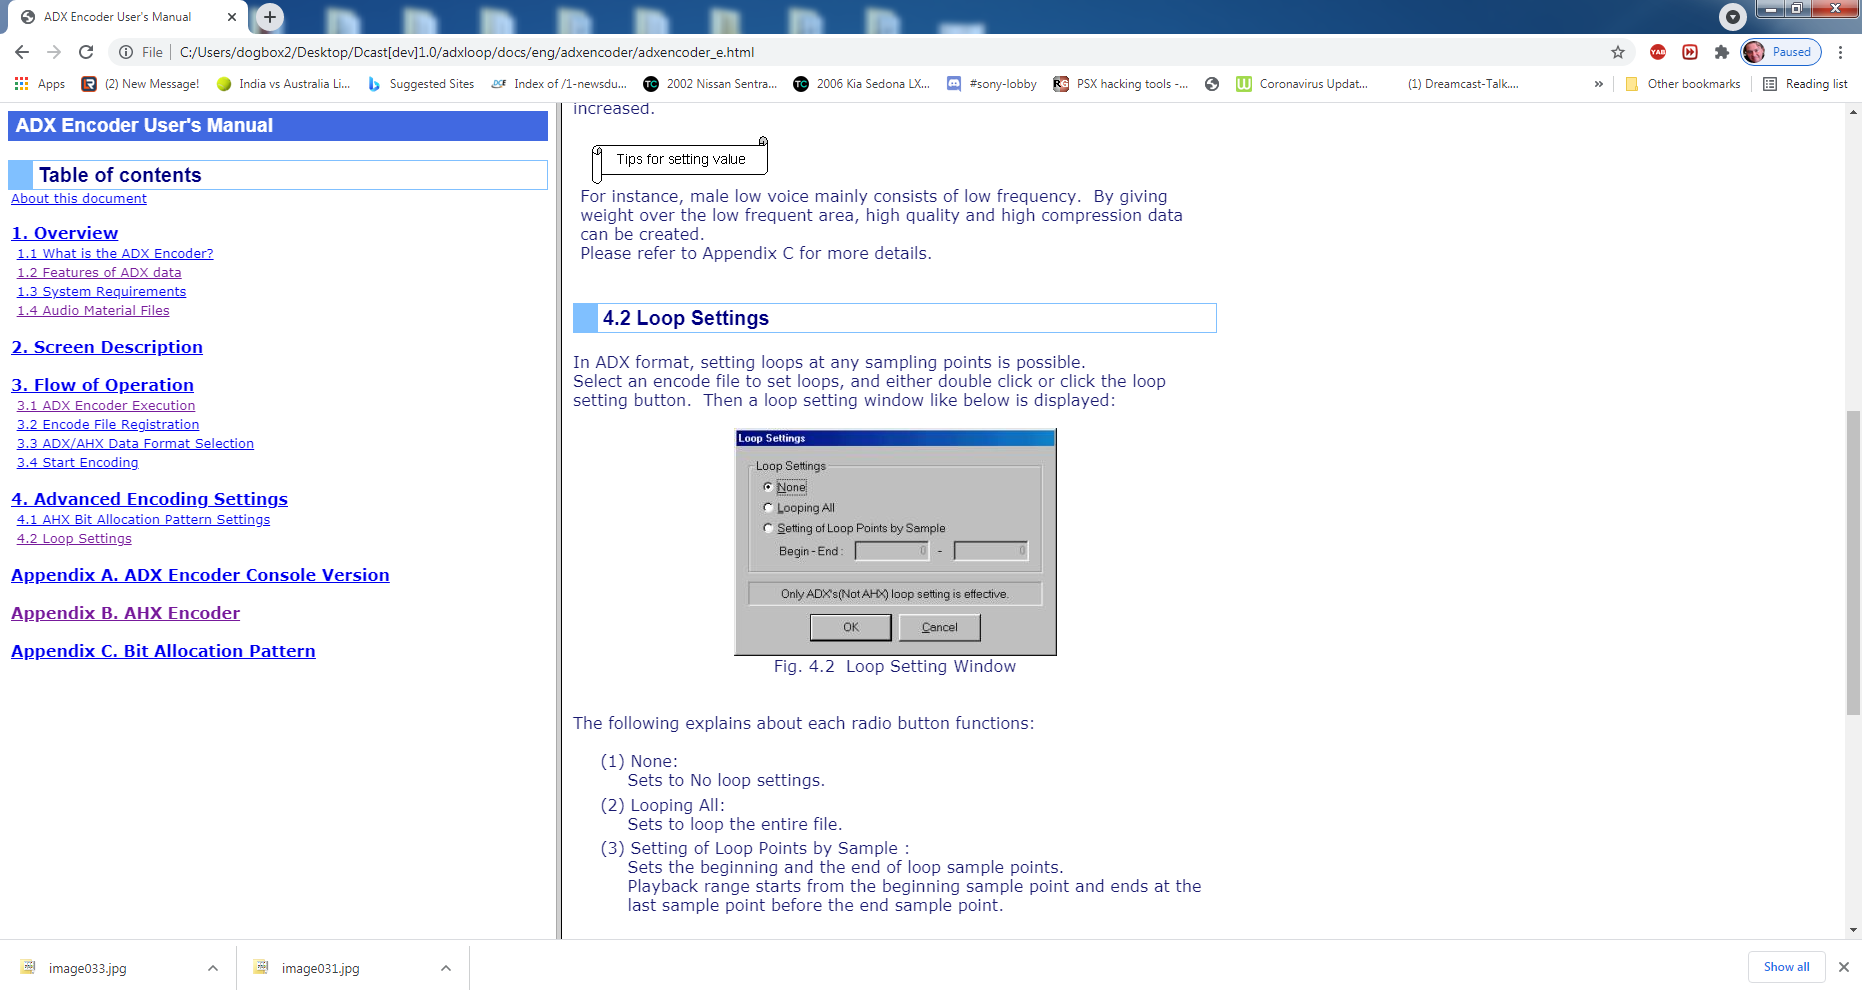
Task: Open 4.2 Loop Settings link
Action: (x=74, y=539)
